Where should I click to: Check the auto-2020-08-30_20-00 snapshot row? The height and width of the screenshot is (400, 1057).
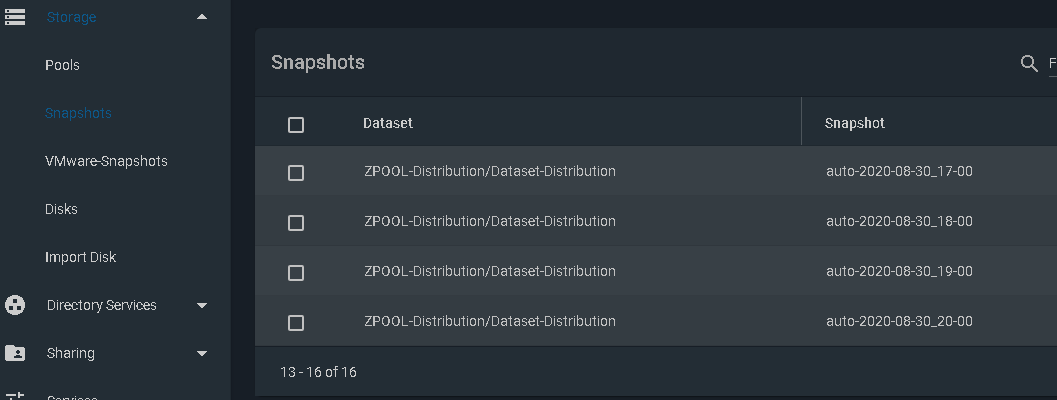[x=296, y=323]
